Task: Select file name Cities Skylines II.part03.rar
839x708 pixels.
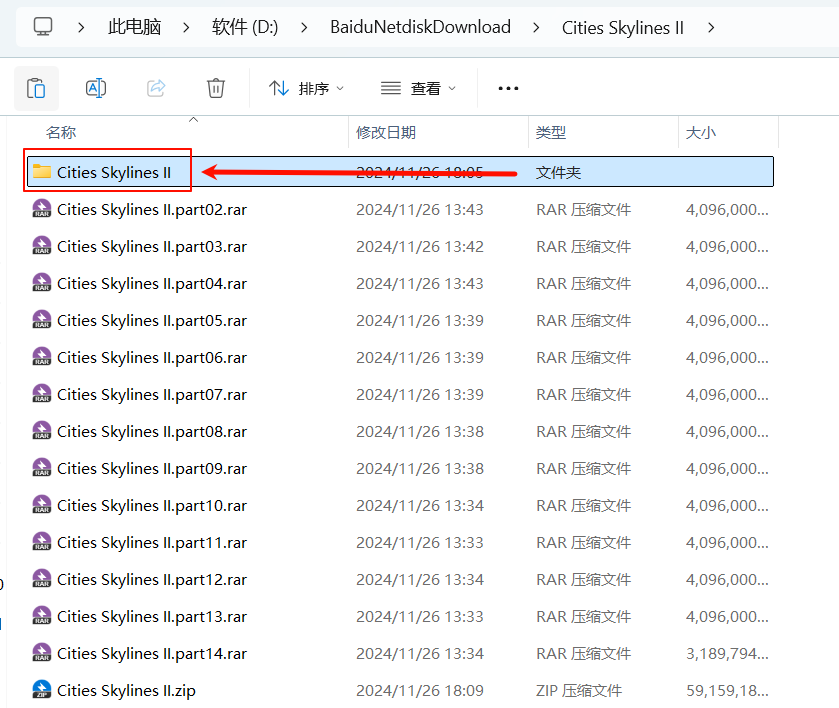Action: coord(152,246)
